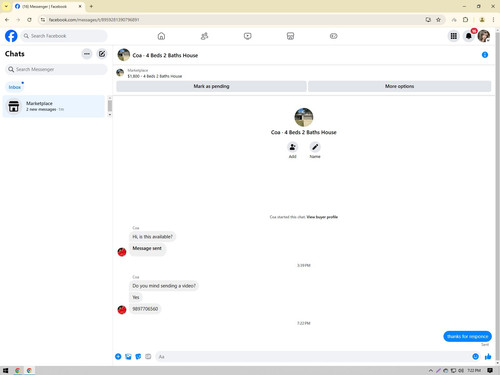
Task: Select the Inbox tab
Action: tap(15, 87)
